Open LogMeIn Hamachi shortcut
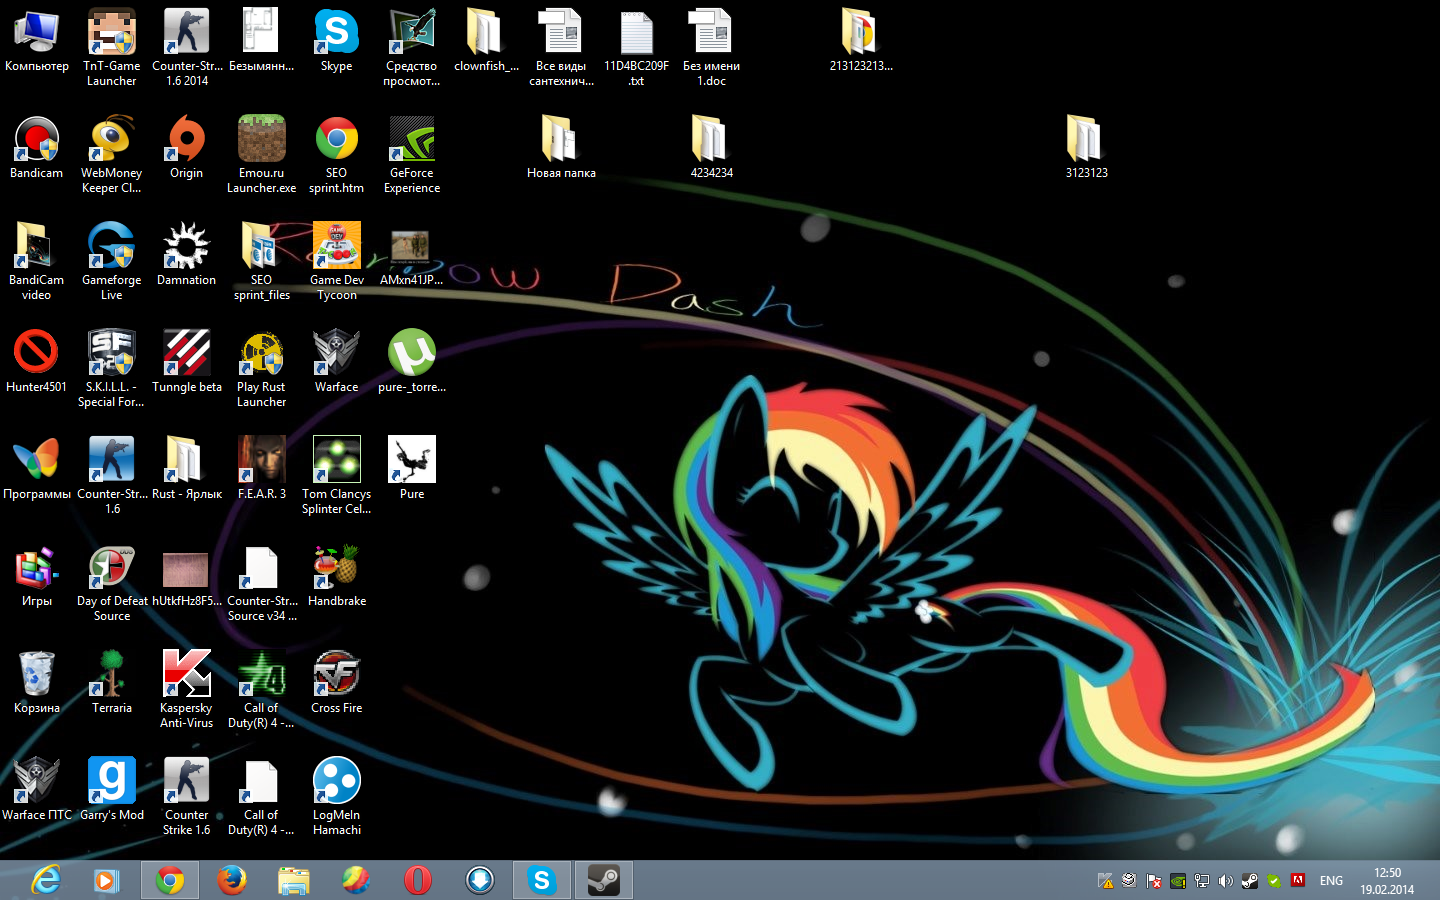The height and width of the screenshot is (900, 1440). click(x=337, y=797)
